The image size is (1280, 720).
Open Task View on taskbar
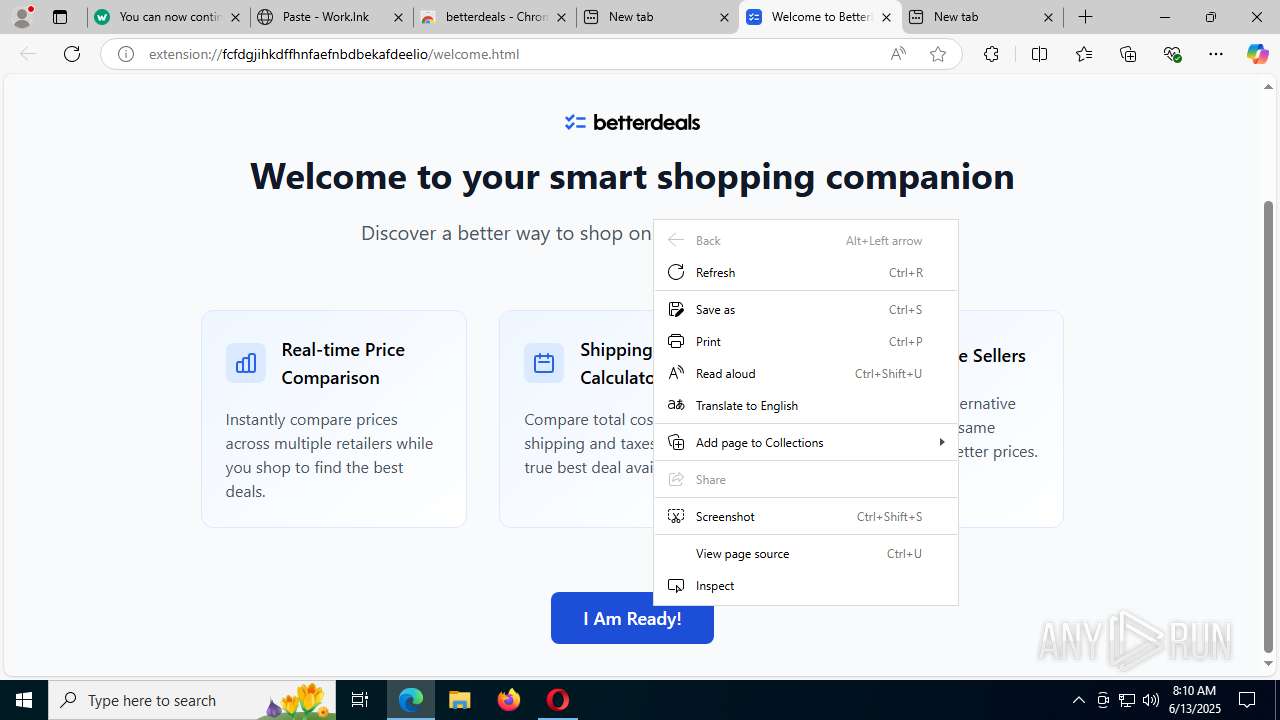coord(360,700)
